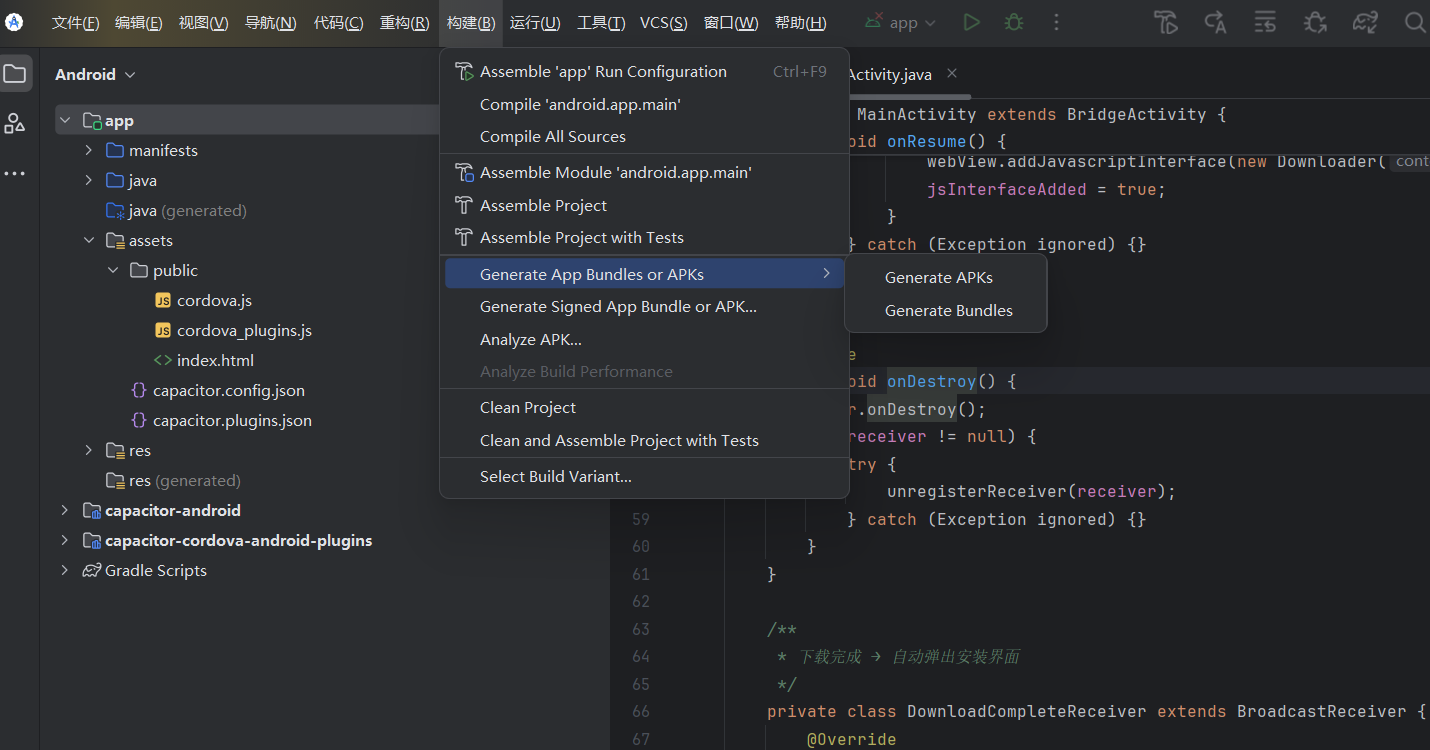Click the green Run app button
This screenshot has width=1430, height=750.
pos(971,22)
